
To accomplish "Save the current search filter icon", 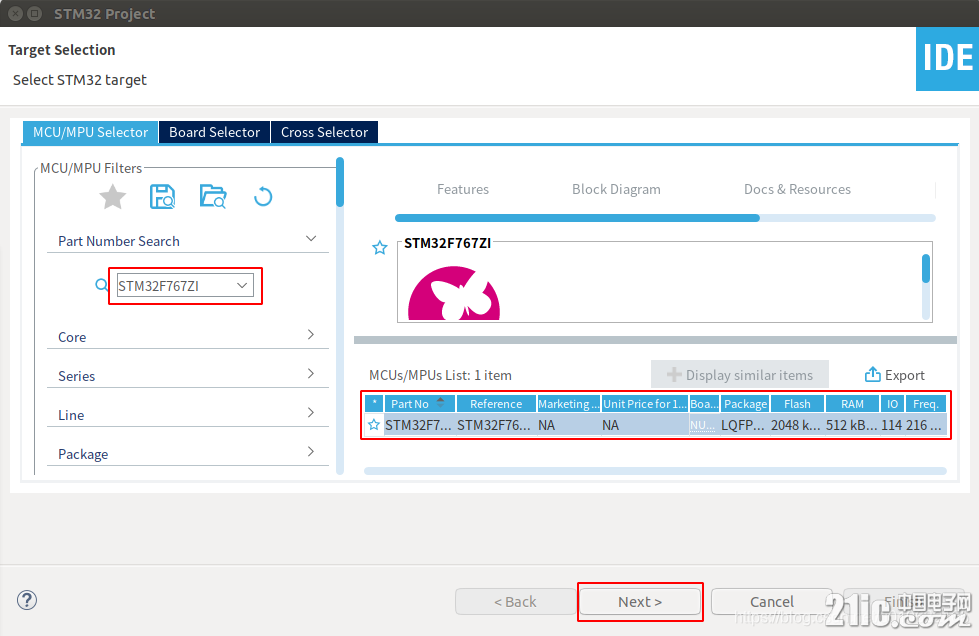I will [162, 197].
